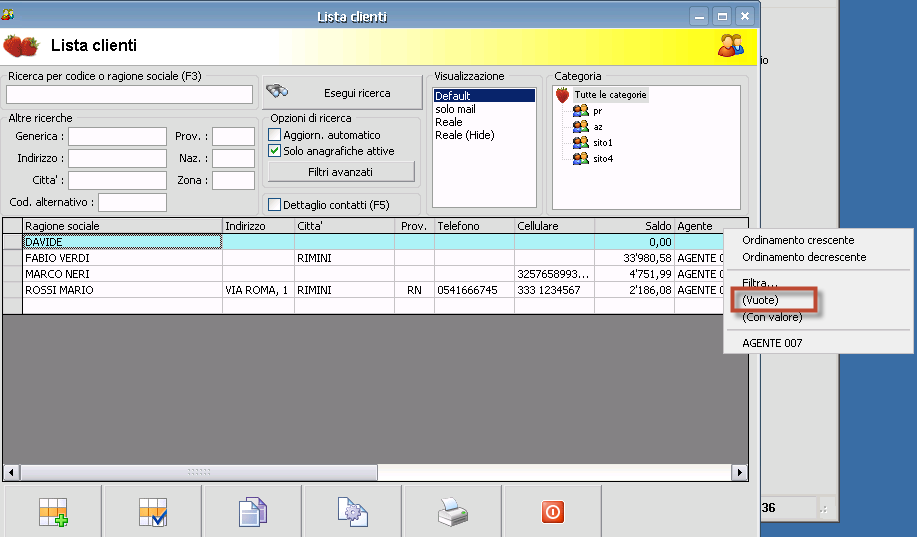This screenshot has width=917, height=537.
Task: Click the 0541666745 phone cell
Action: tap(474, 290)
